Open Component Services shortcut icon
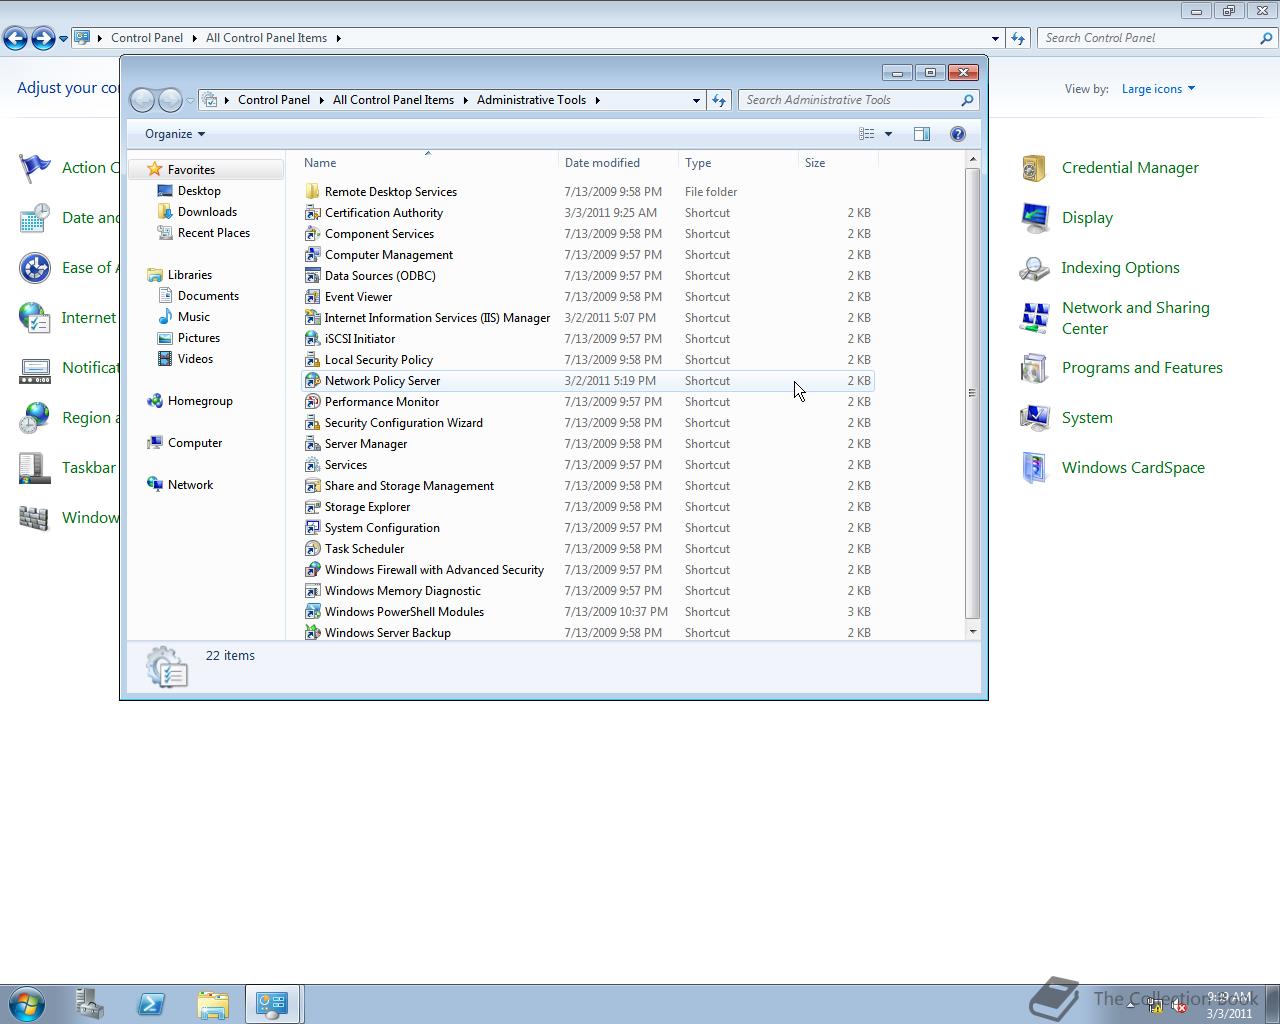Viewport: 1280px width, 1024px height. pos(312,234)
